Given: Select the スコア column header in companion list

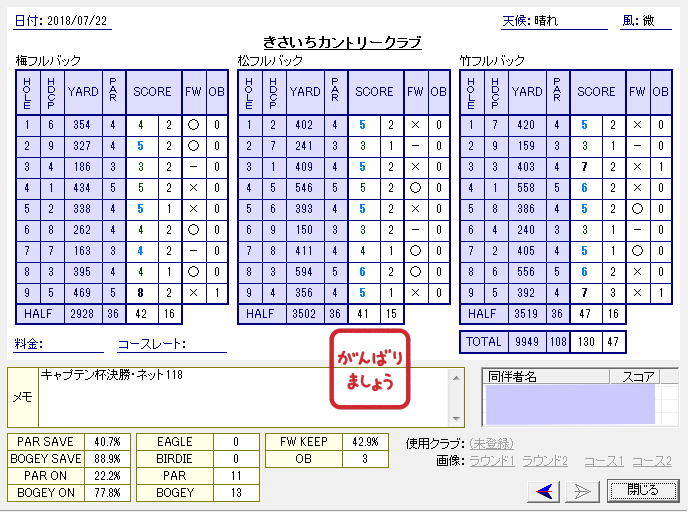Looking at the screenshot, I should (635, 376).
